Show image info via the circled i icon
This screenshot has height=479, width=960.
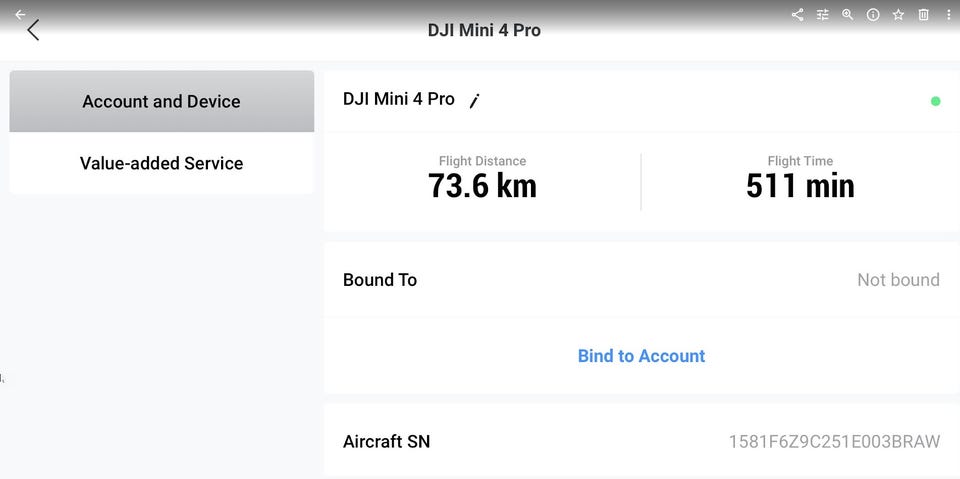point(873,15)
